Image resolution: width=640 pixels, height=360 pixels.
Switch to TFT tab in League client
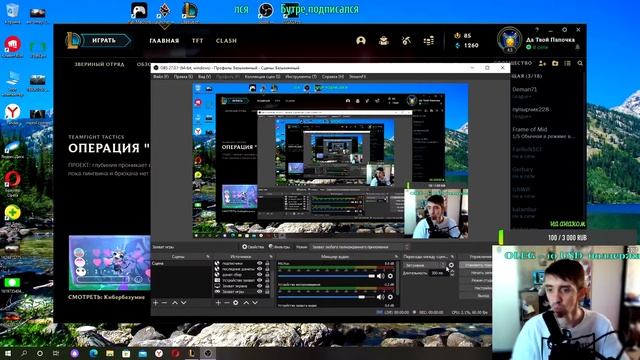tap(198, 41)
